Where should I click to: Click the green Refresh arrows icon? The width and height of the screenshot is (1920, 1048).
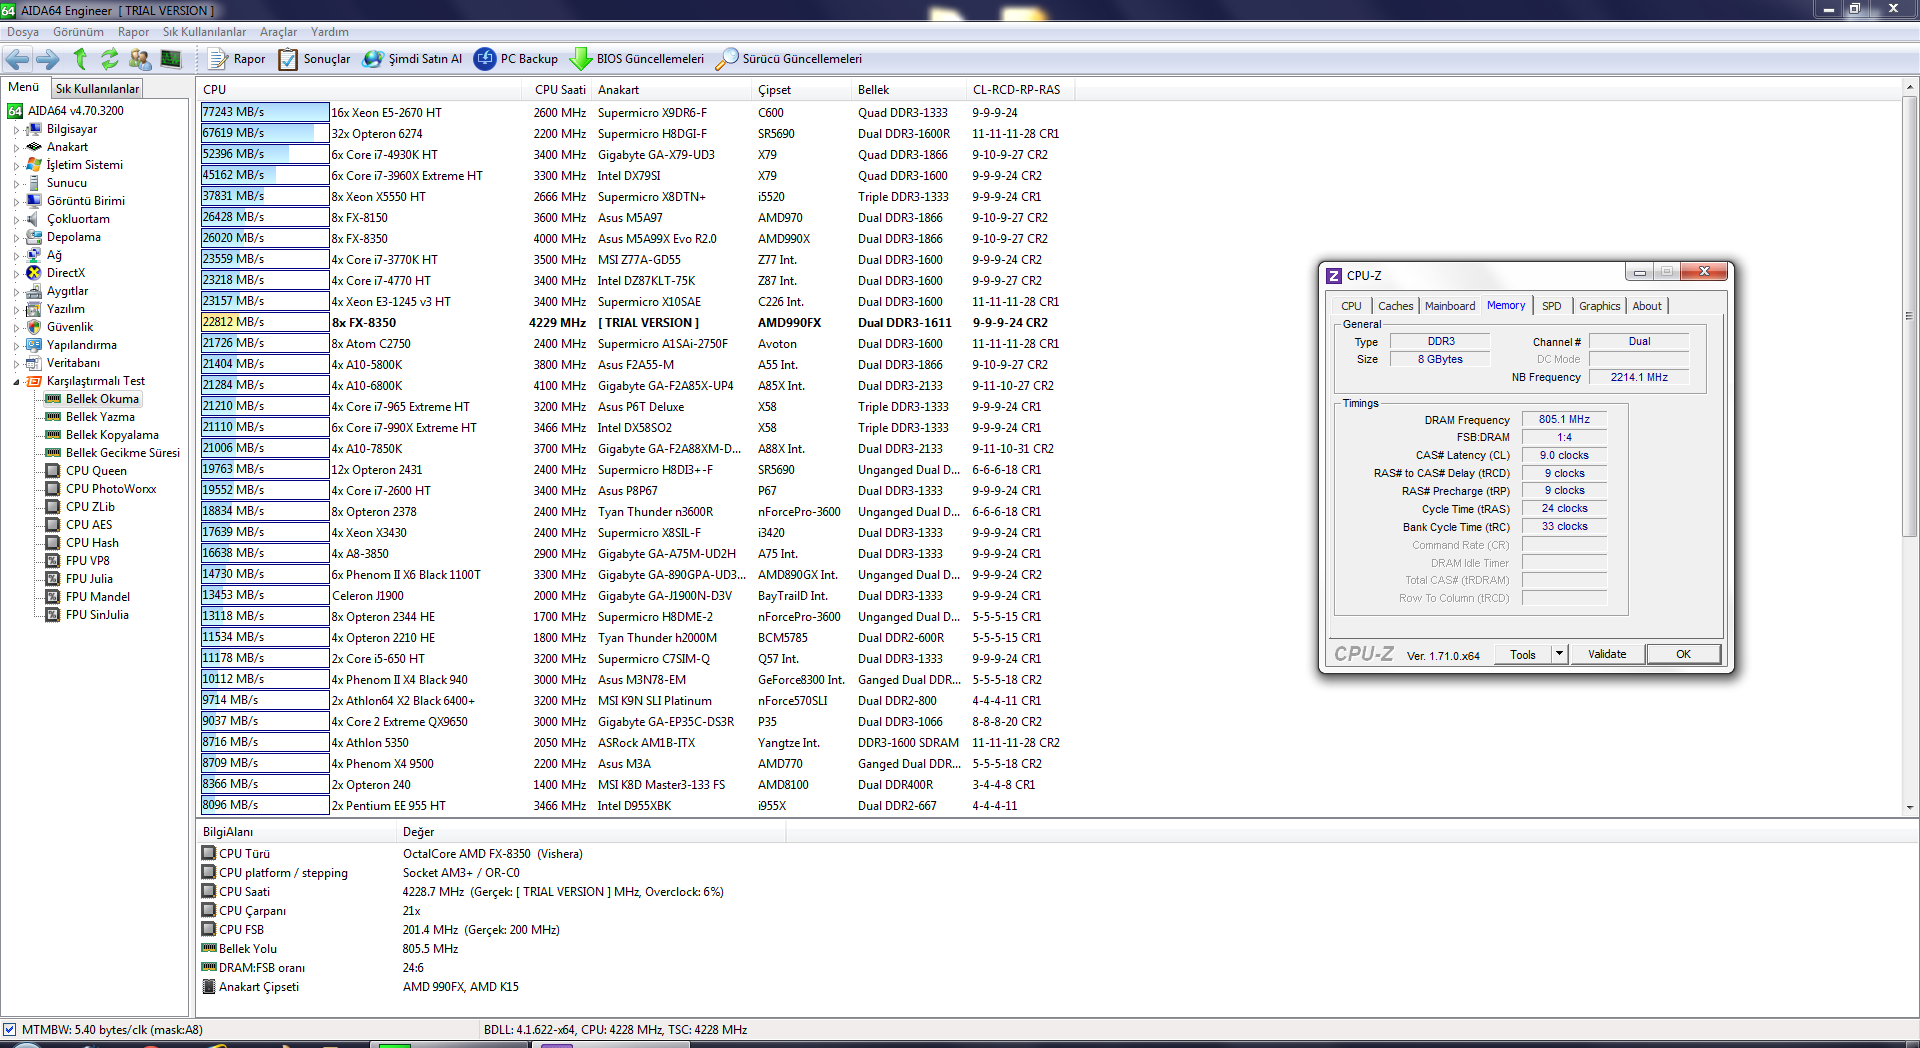(110, 59)
